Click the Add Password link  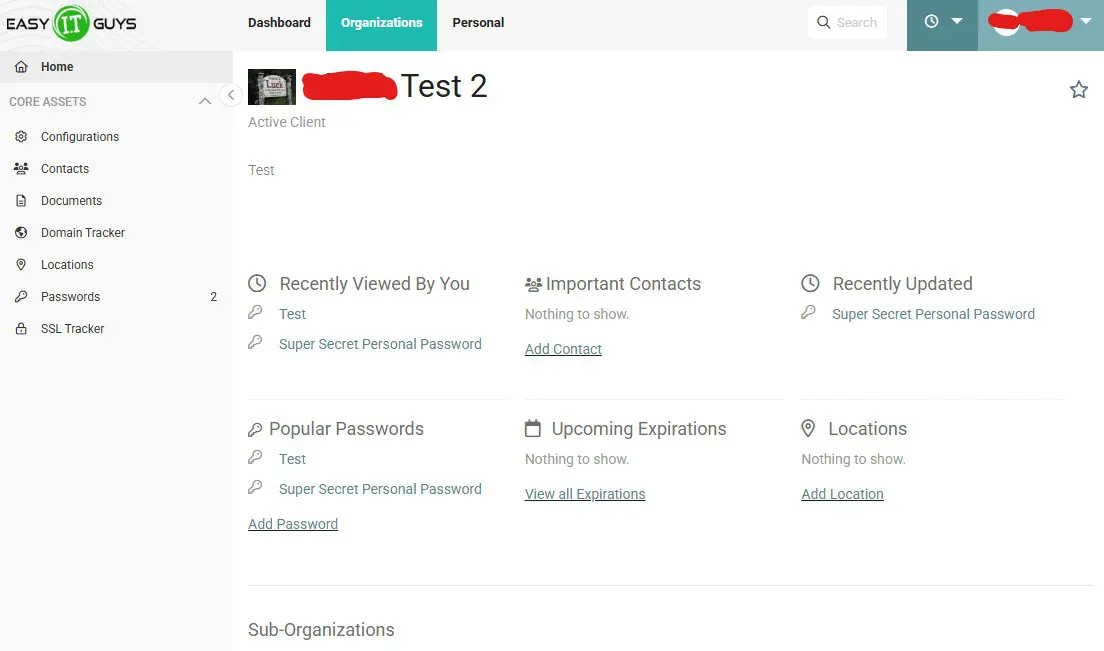[x=293, y=524]
